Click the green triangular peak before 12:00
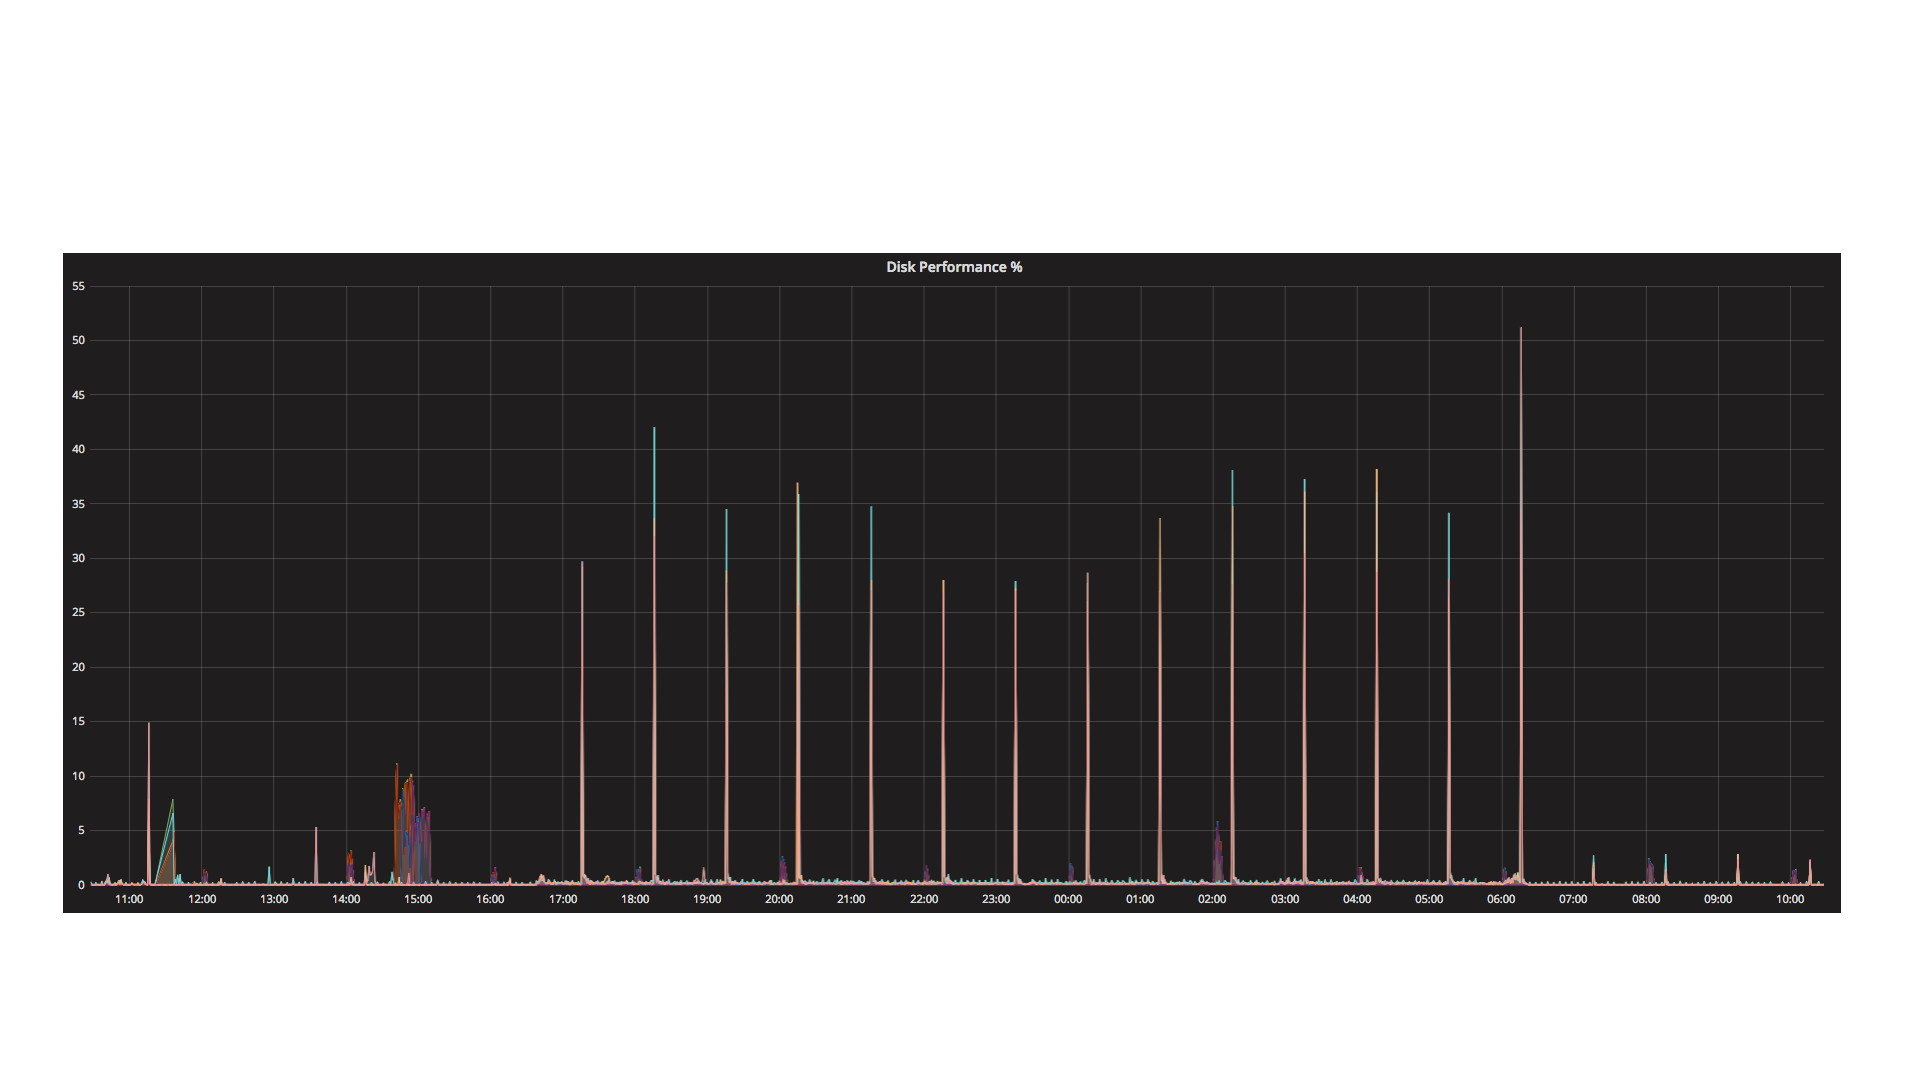This screenshot has width=1920, height=1080. tap(172, 803)
